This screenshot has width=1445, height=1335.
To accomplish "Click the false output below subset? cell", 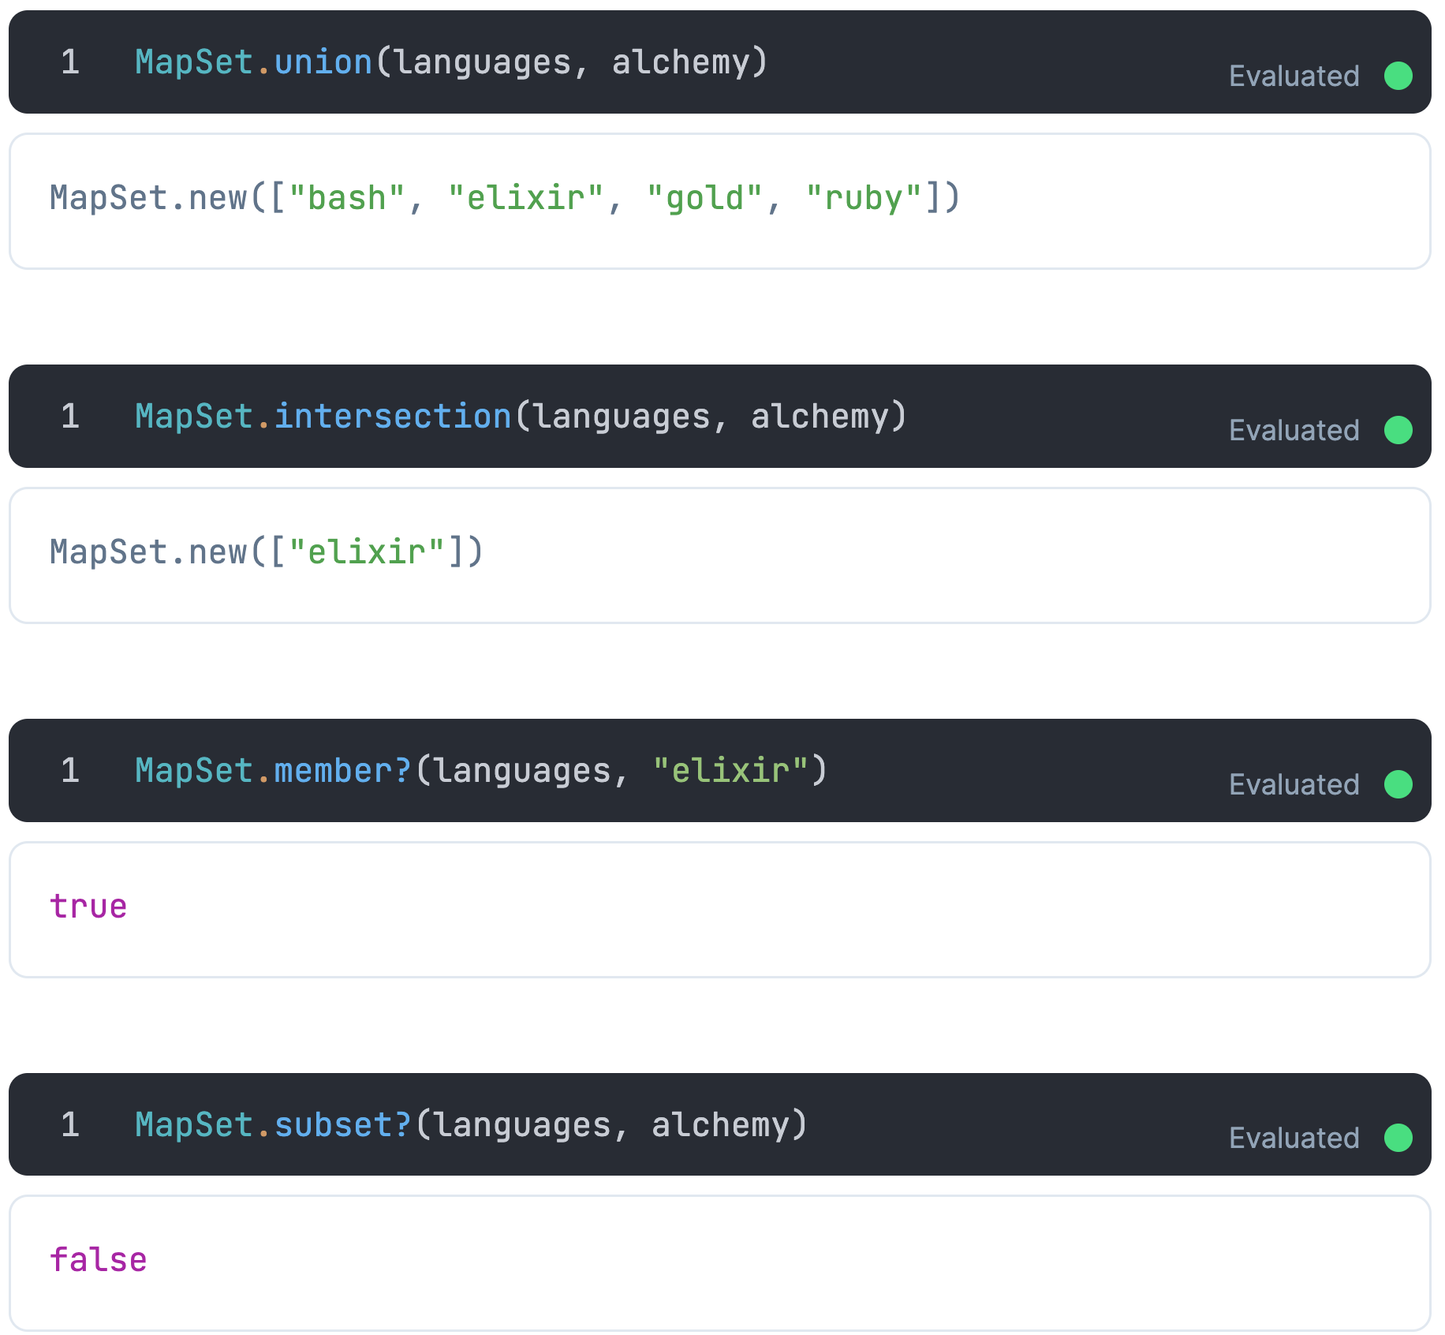I will pyautogui.click(x=98, y=1260).
